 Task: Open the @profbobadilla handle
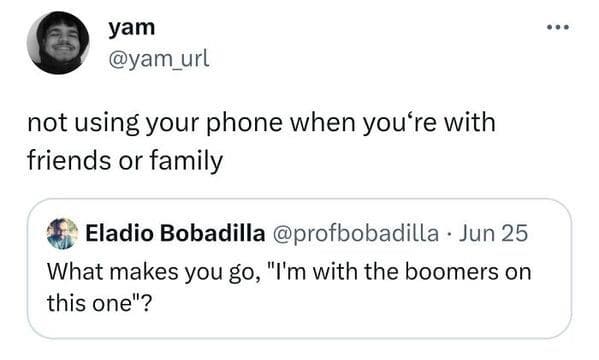click(355, 234)
